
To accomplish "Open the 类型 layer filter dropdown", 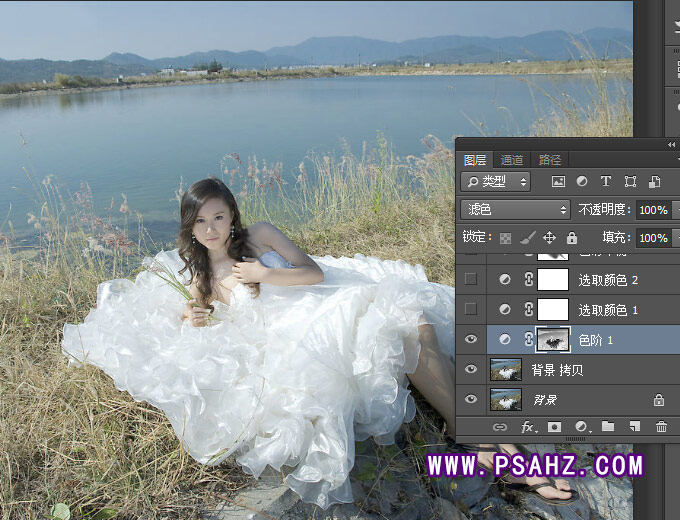I will 496,182.
